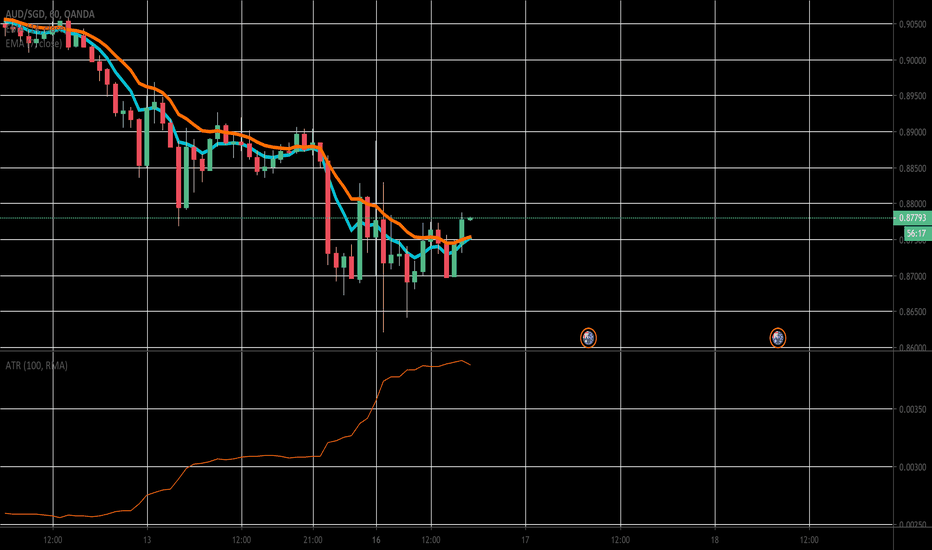Click the 0.89000 price axis label
Image resolution: width=932 pixels, height=550 pixels.
pos(912,132)
